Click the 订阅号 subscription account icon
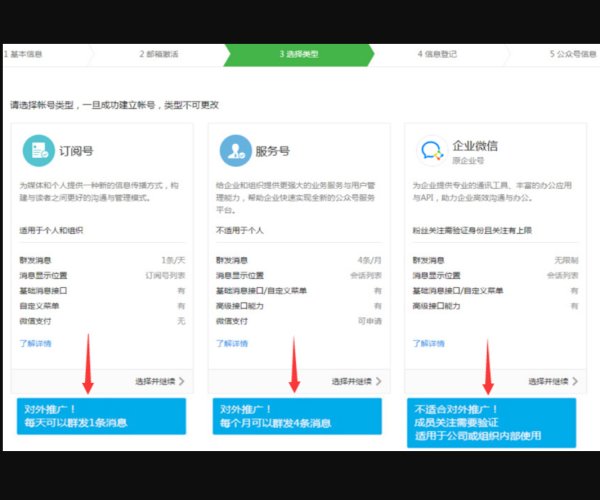Viewport: 600px width, 500px height. (39, 151)
